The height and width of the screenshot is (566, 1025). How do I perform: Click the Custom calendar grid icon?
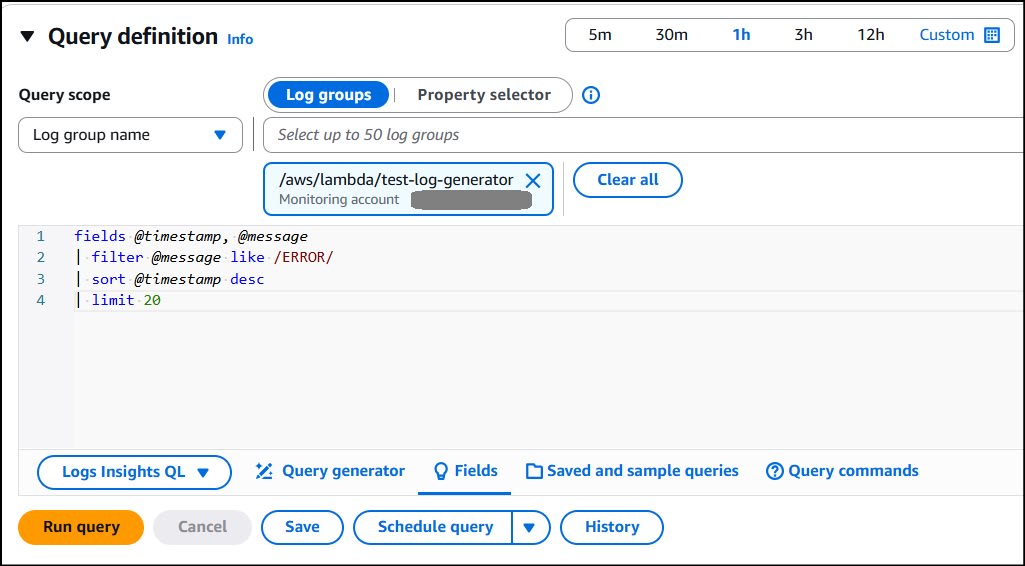tap(992, 35)
